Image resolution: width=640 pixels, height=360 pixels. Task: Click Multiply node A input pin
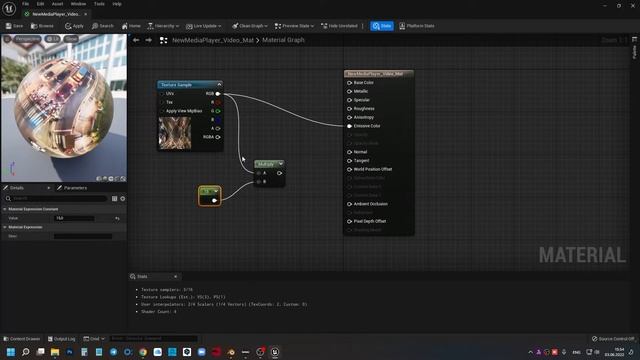tap(259, 173)
